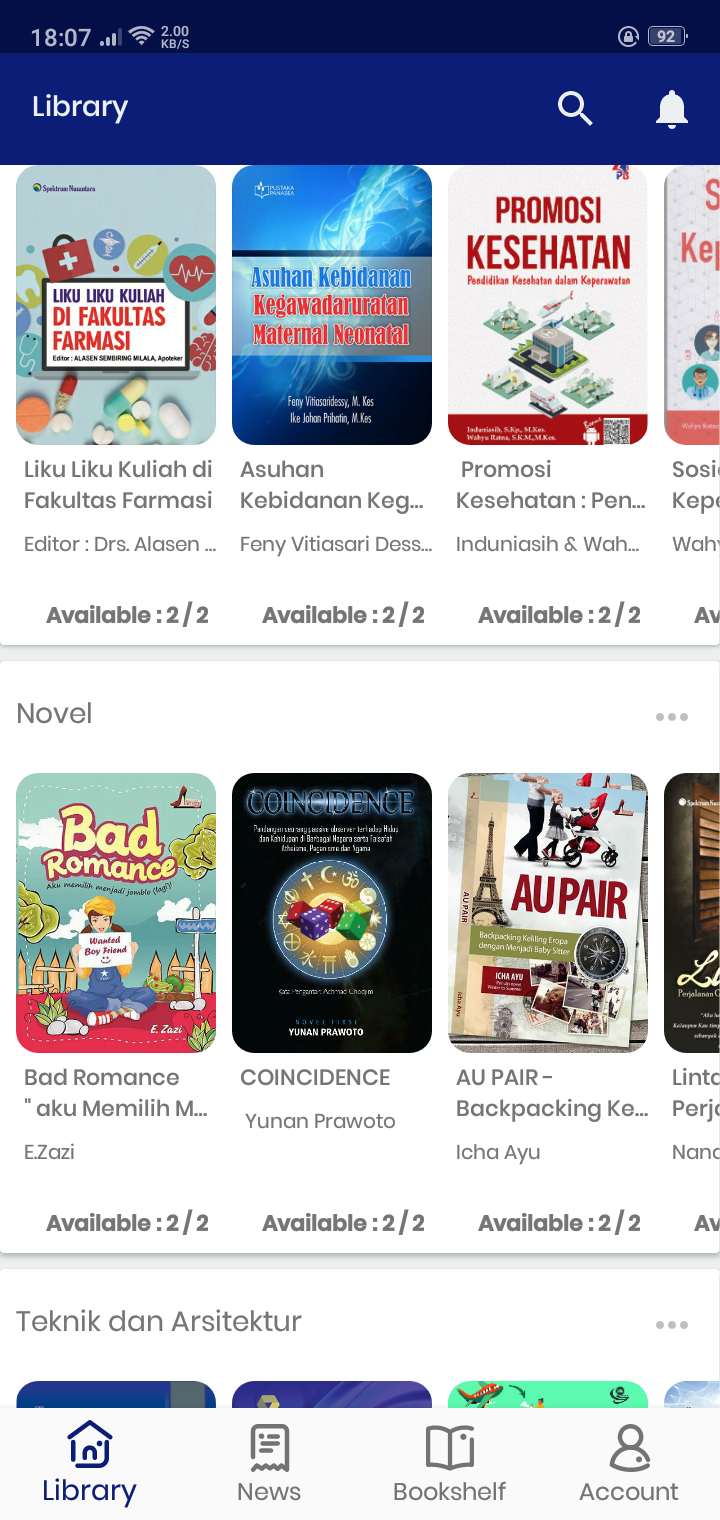Screen dimensions: 720x1520
Task: Tap the Icha Ayu author text
Action: point(498,1152)
